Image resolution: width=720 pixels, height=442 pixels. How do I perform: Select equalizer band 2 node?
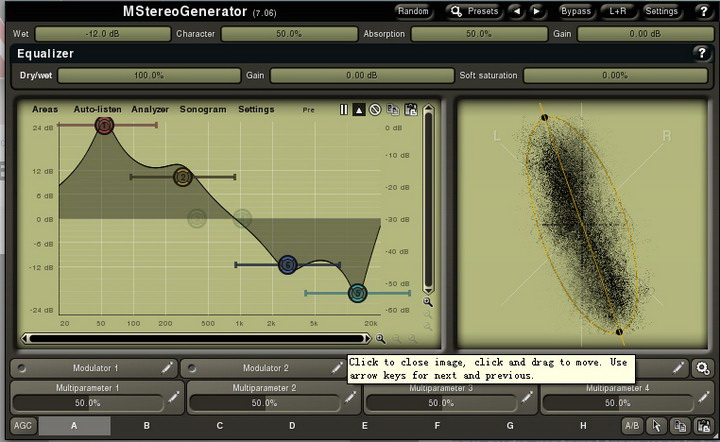point(183,177)
